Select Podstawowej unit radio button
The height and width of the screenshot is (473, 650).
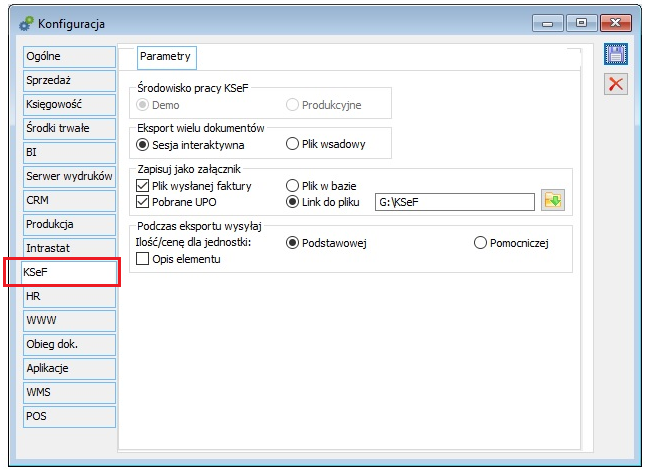point(292,243)
